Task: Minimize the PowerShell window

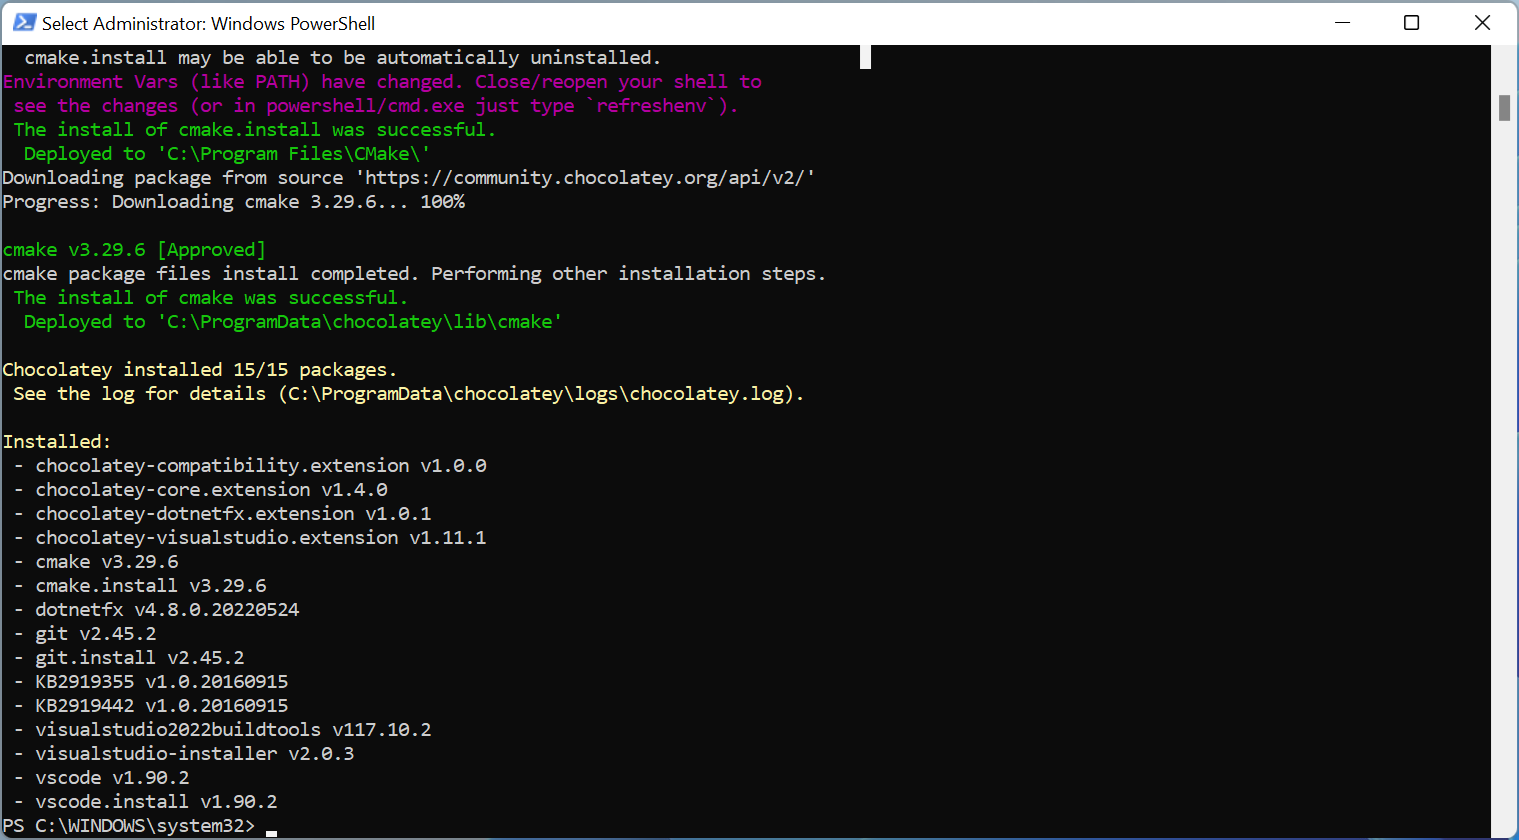Action: pos(1341,22)
